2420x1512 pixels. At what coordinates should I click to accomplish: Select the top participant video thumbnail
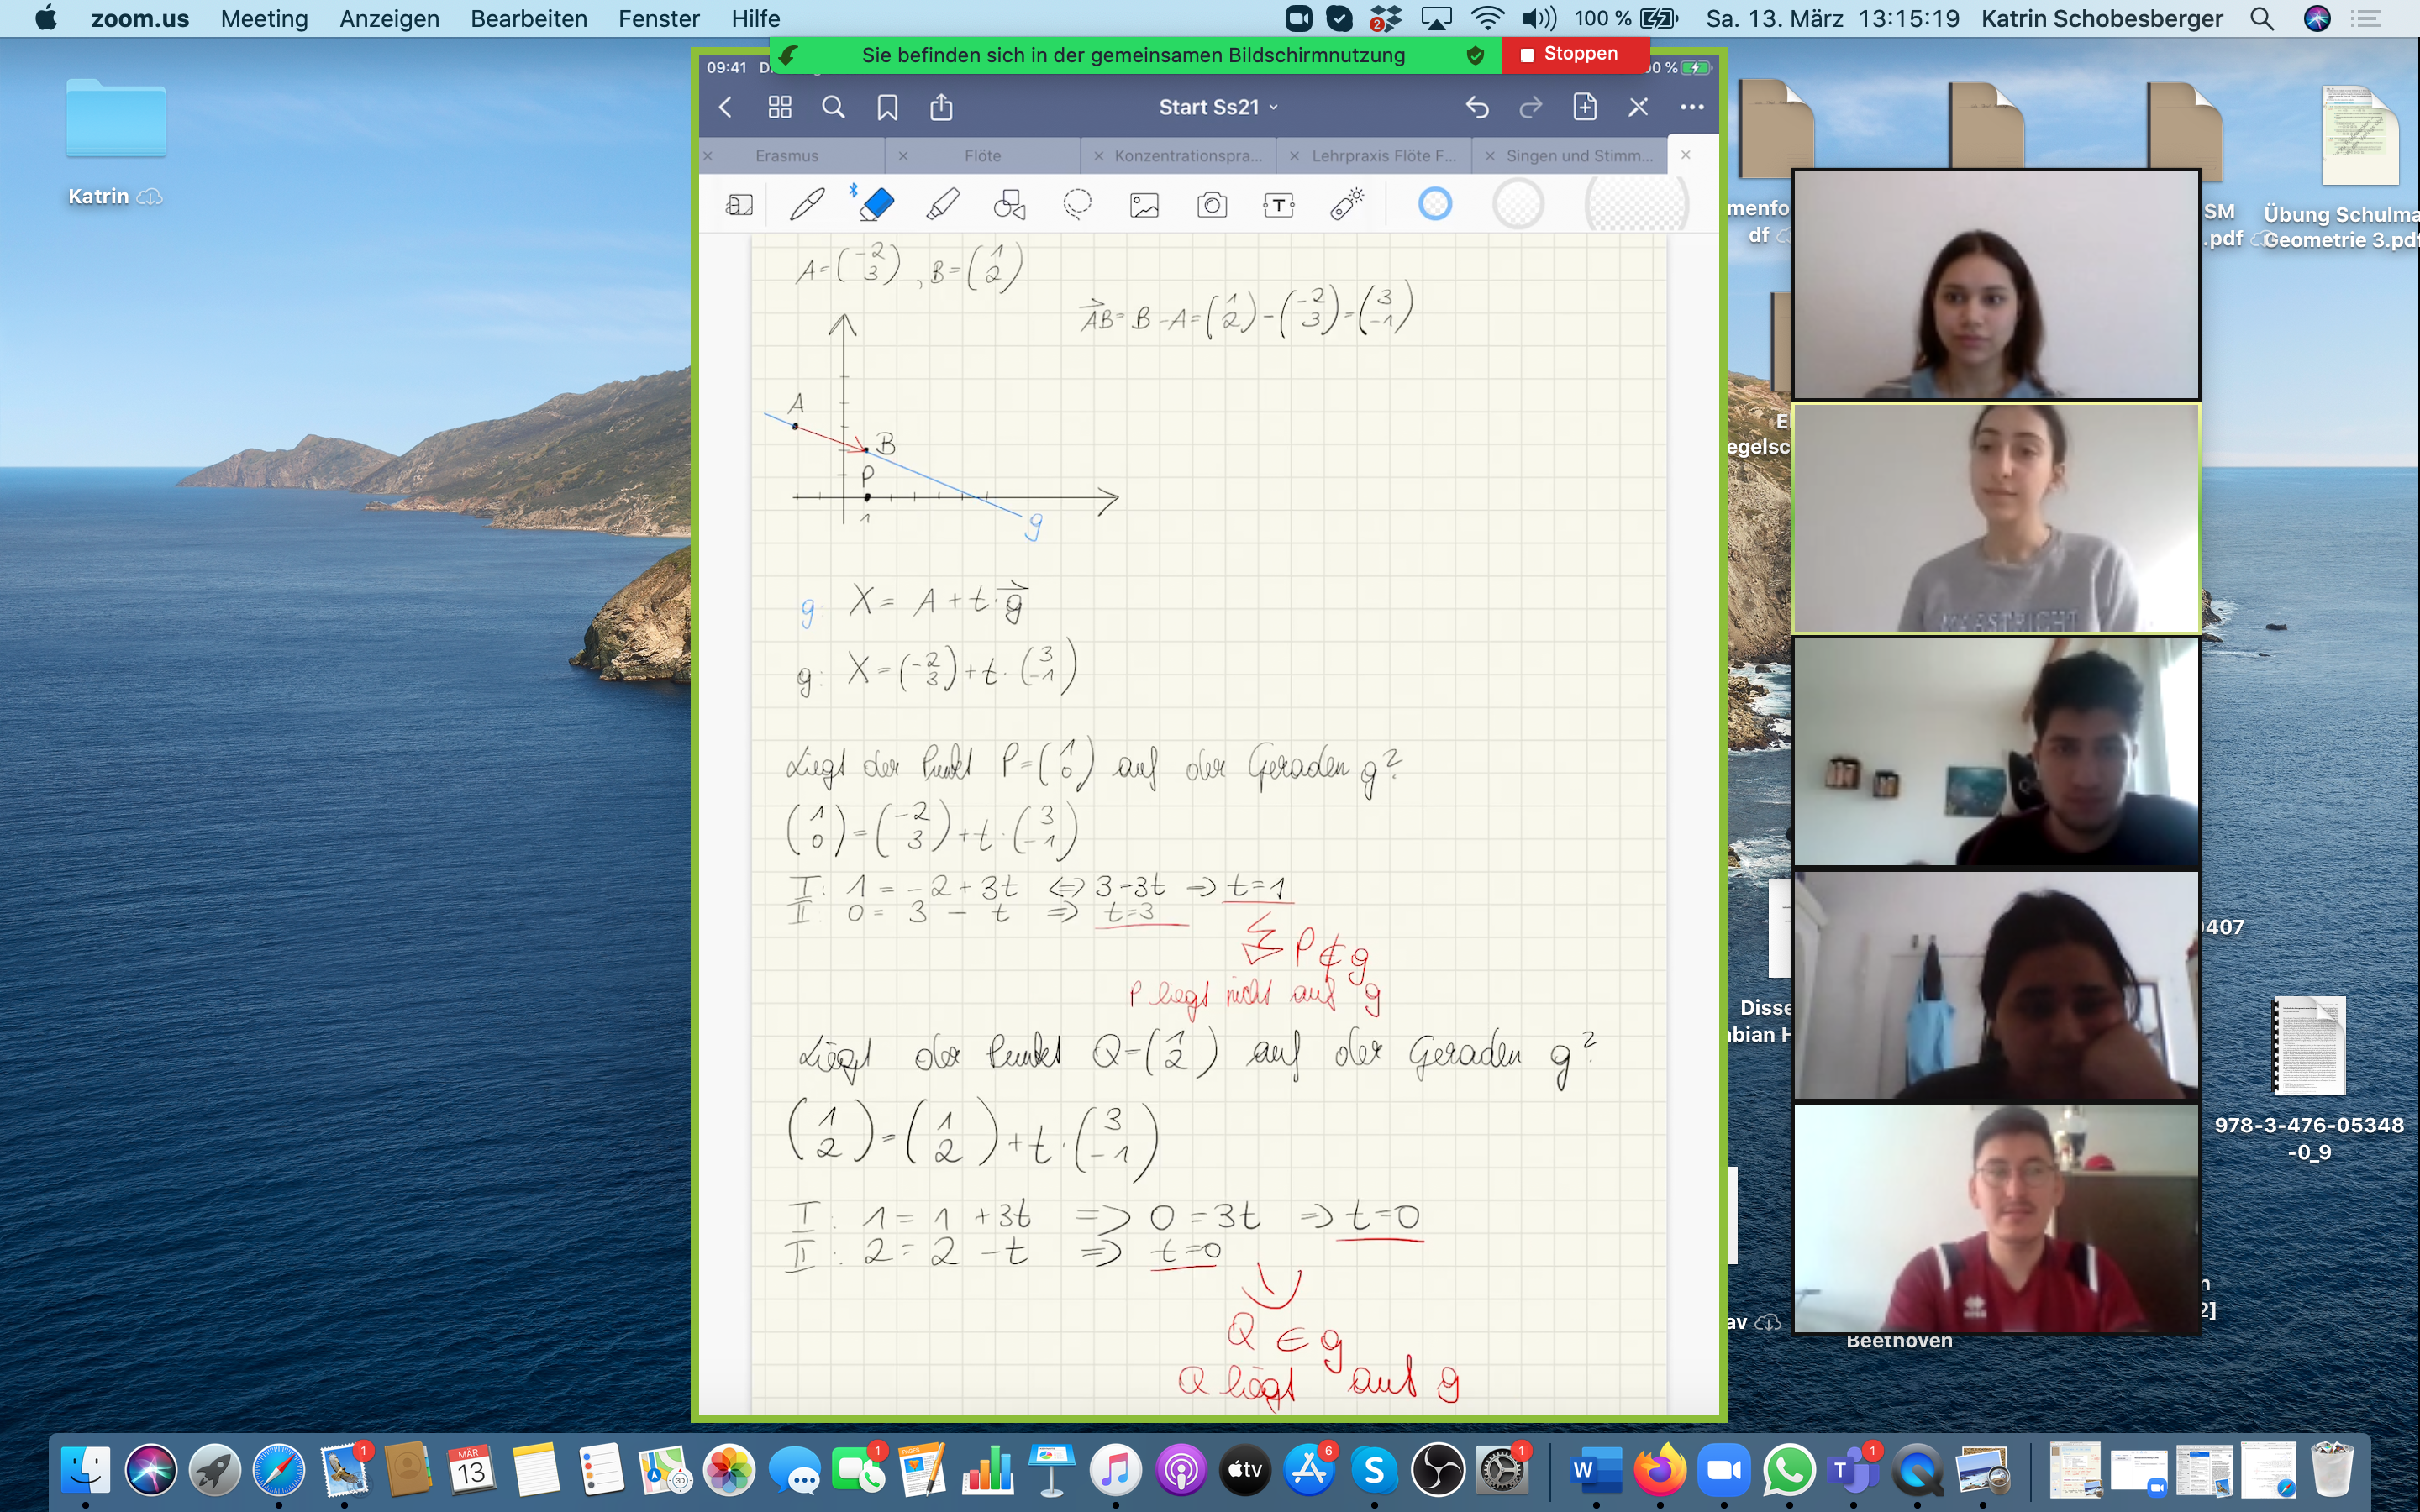pyautogui.click(x=1996, y=284)
